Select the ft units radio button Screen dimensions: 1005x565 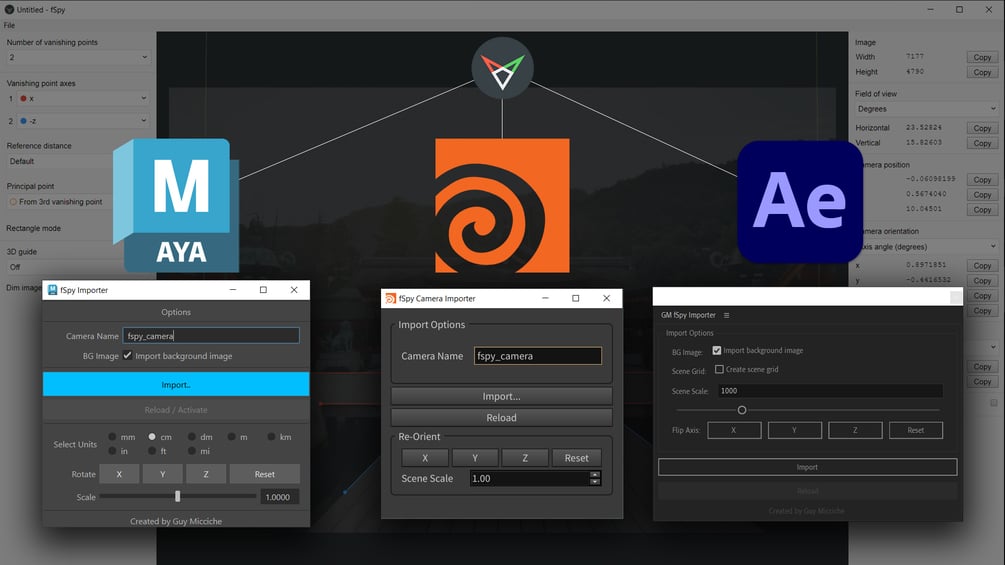(152, 451)
